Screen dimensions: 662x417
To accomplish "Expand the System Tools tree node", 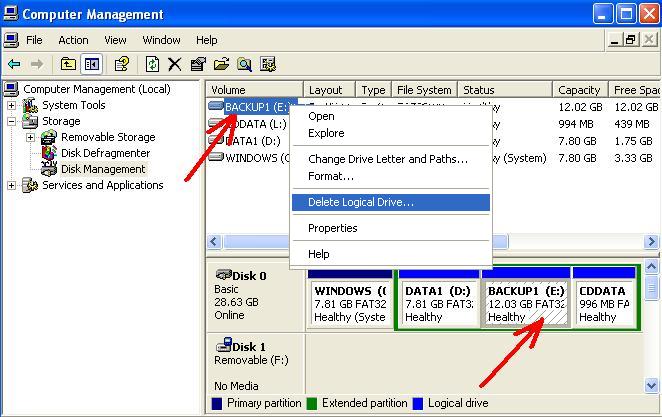I will [x=12, y=105].
